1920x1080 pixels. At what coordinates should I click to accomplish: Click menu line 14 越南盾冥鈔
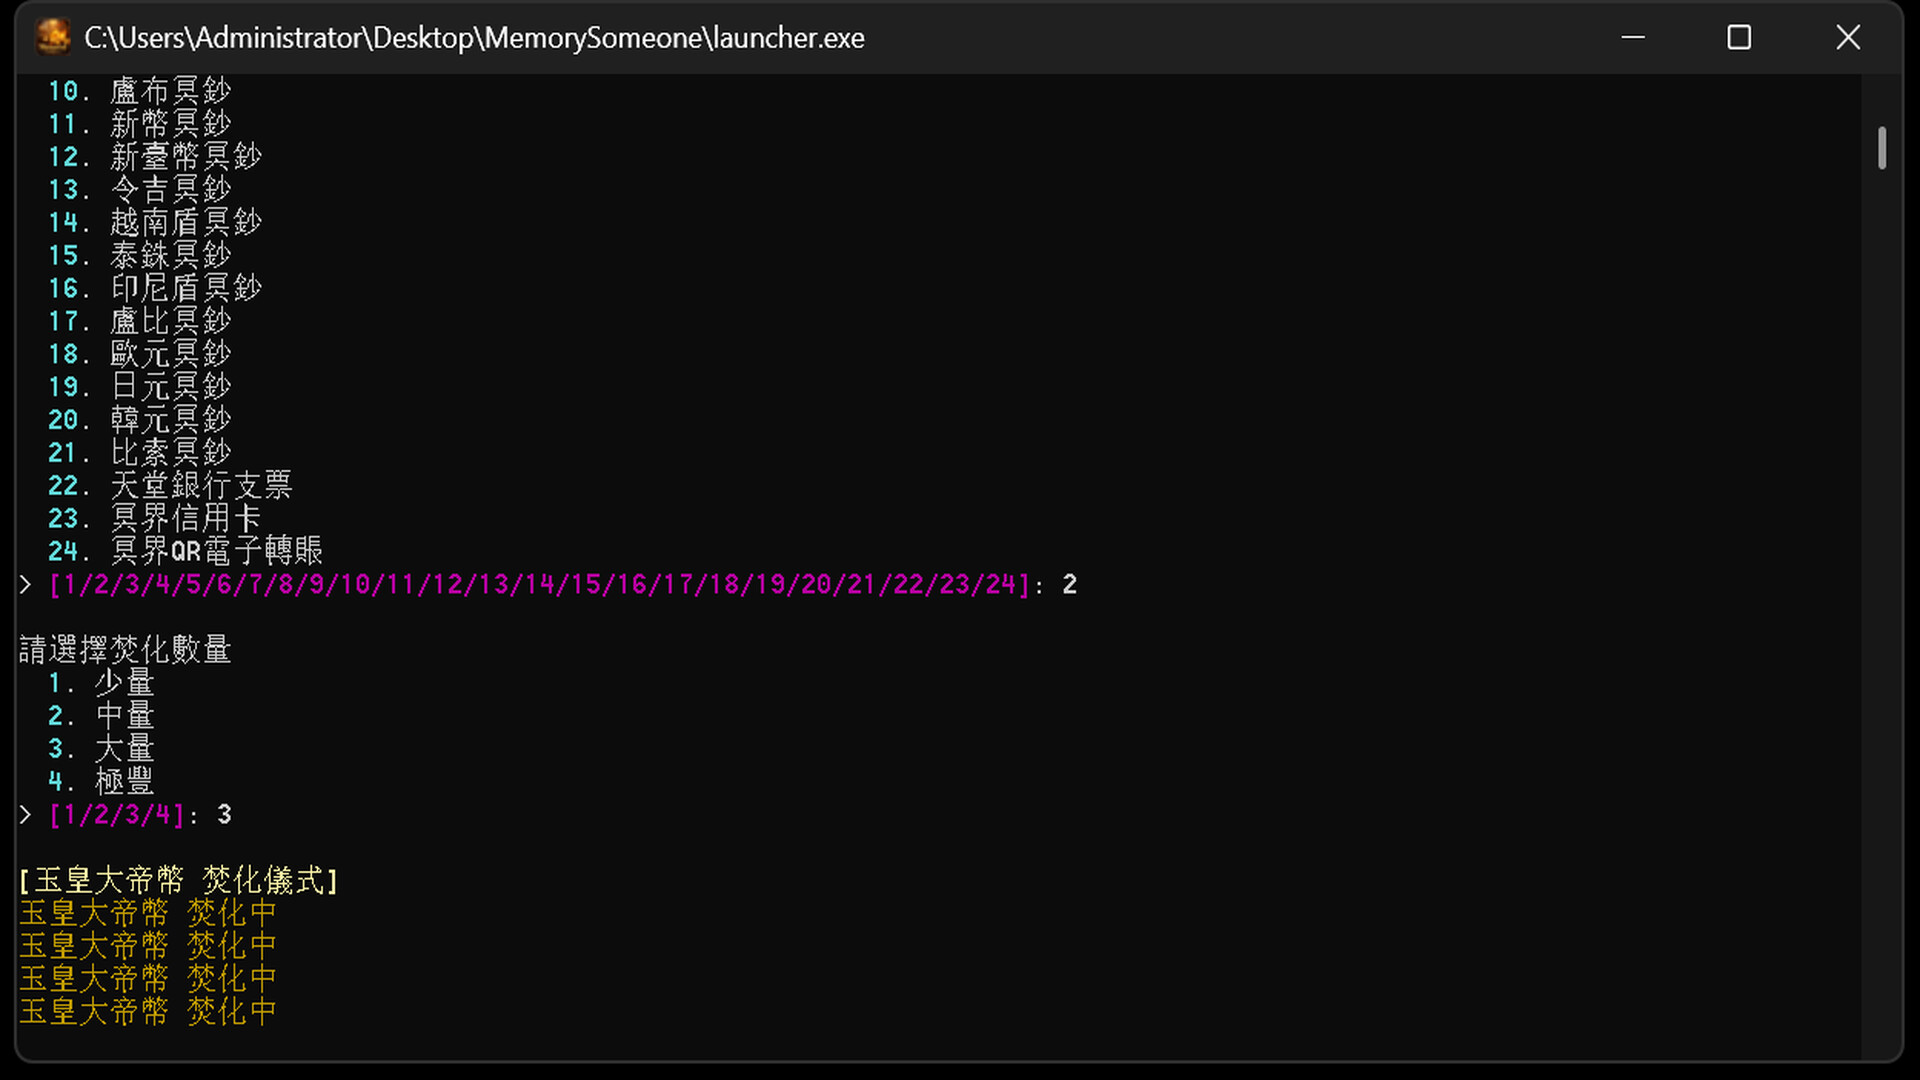[155, 222]
